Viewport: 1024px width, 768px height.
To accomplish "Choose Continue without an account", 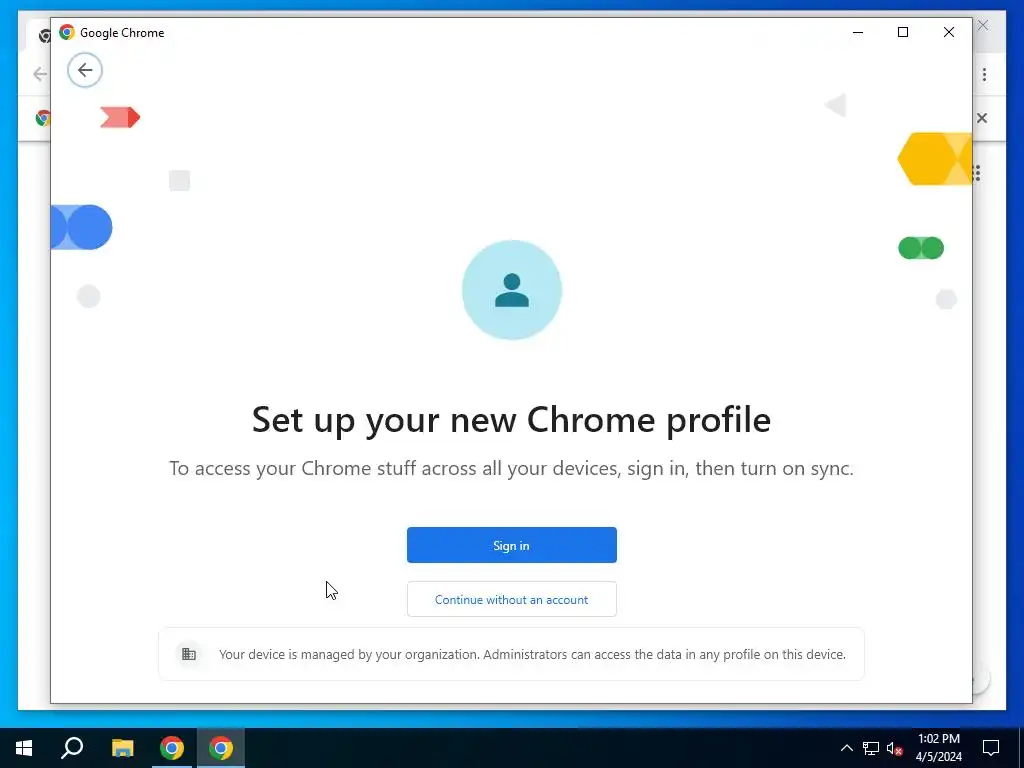I will pyautogui.click(x=511, y=599).
